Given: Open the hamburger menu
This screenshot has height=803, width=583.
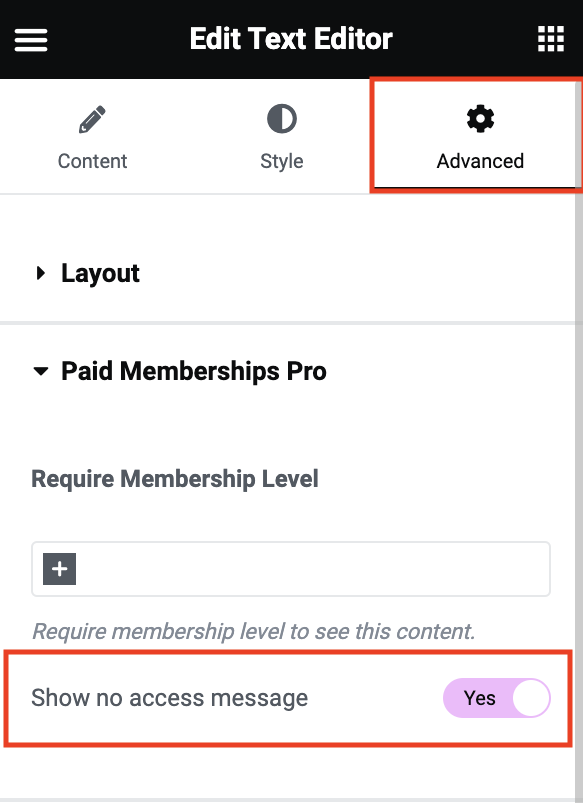Looking at the screenshot, I should click(31, 40).
